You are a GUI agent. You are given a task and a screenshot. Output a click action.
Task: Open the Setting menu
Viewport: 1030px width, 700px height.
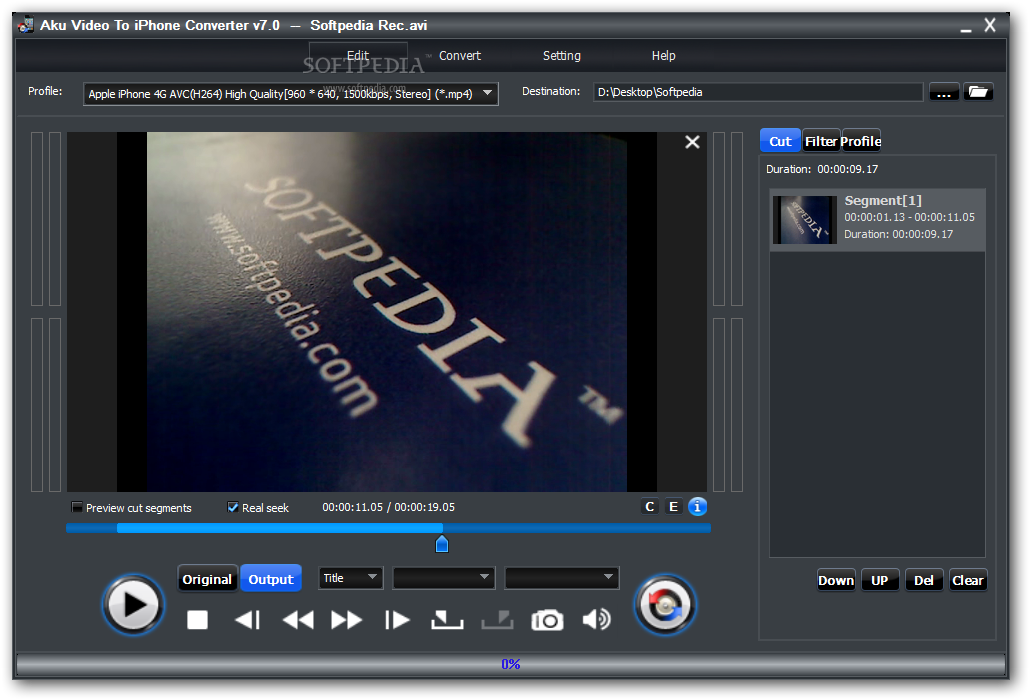pos(562,56)
